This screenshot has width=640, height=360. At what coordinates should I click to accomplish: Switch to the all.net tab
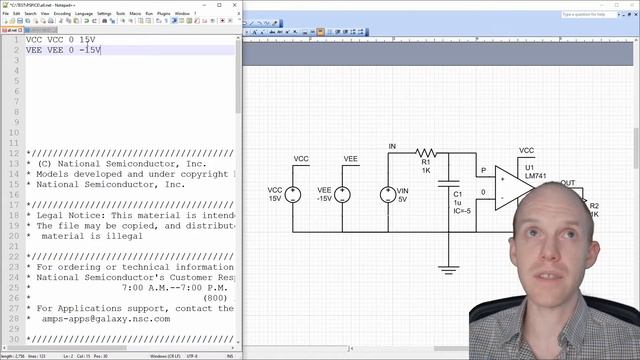11,30
